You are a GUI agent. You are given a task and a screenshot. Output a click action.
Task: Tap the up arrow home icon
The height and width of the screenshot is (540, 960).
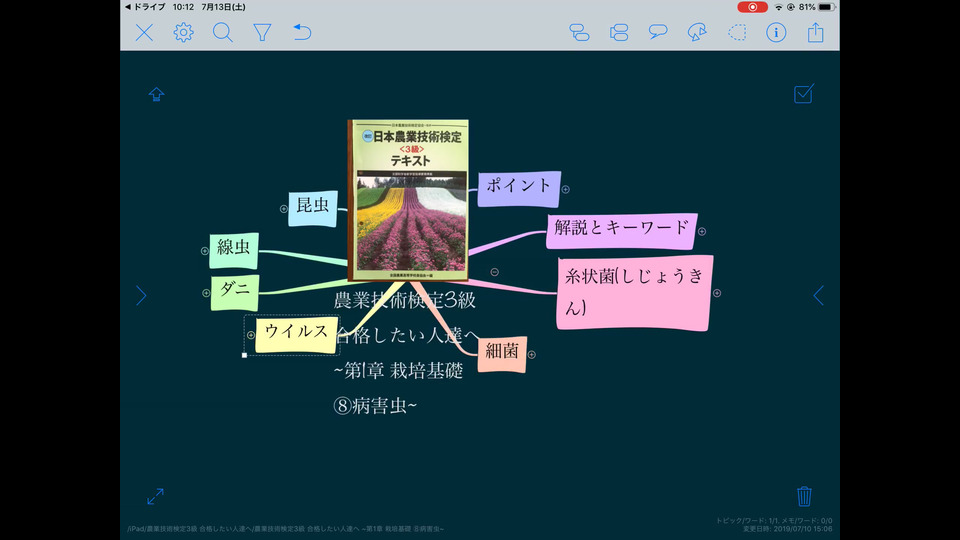coord(156,94)
